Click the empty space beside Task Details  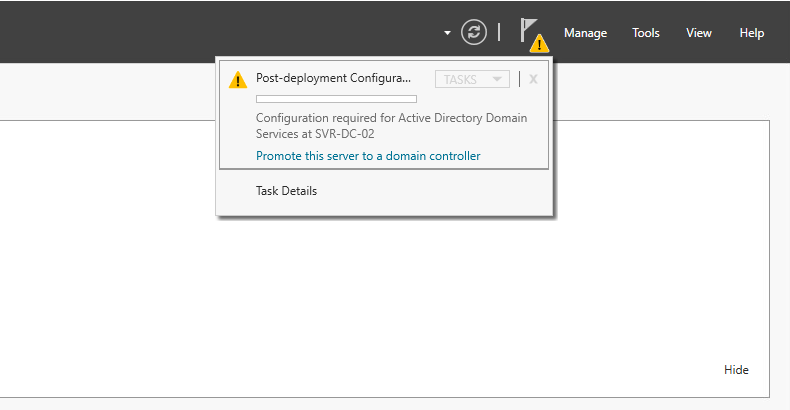[433, 191]
